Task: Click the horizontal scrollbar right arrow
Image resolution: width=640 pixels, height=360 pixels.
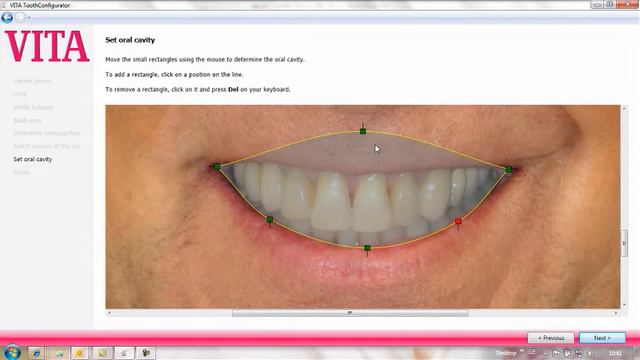Action: pos(616,313)
